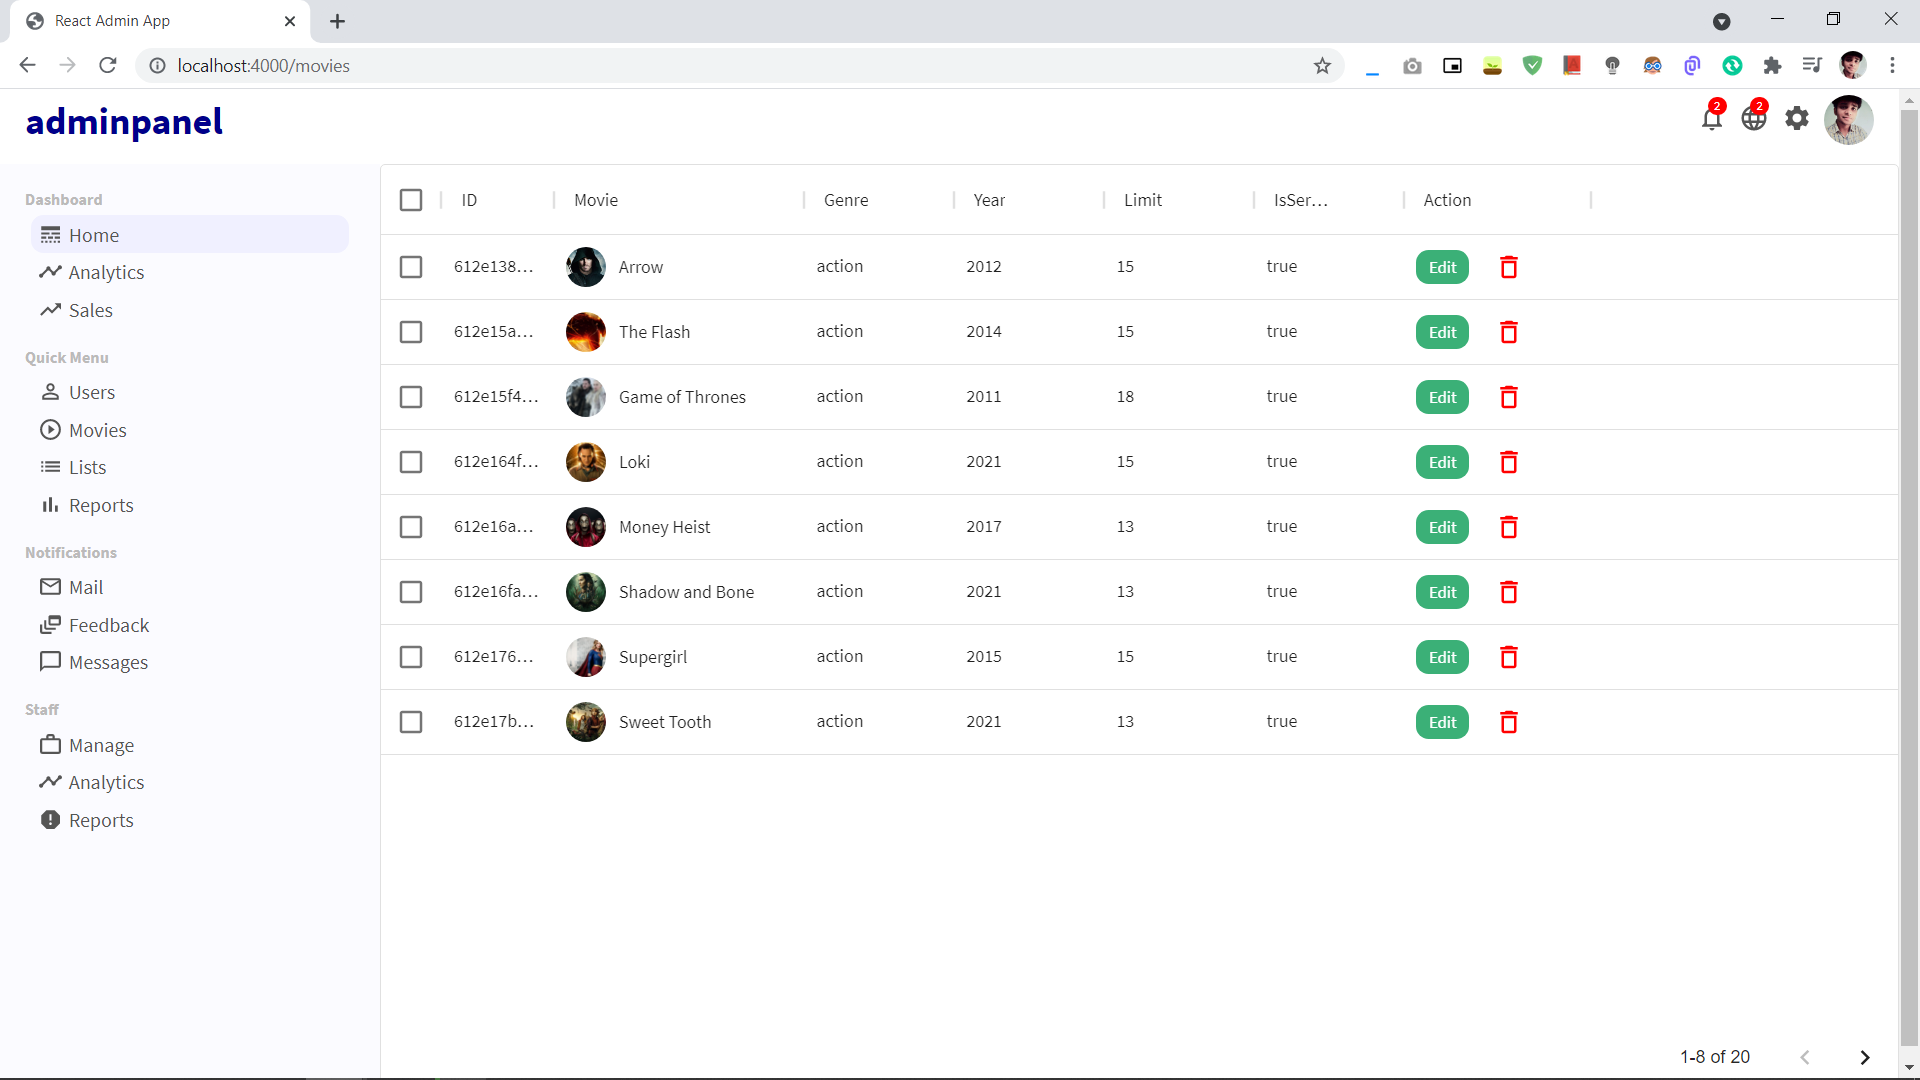Screen dimensions: 1920x1080
Task: Click the notifications bell icon
Action: click(1711, 119)
